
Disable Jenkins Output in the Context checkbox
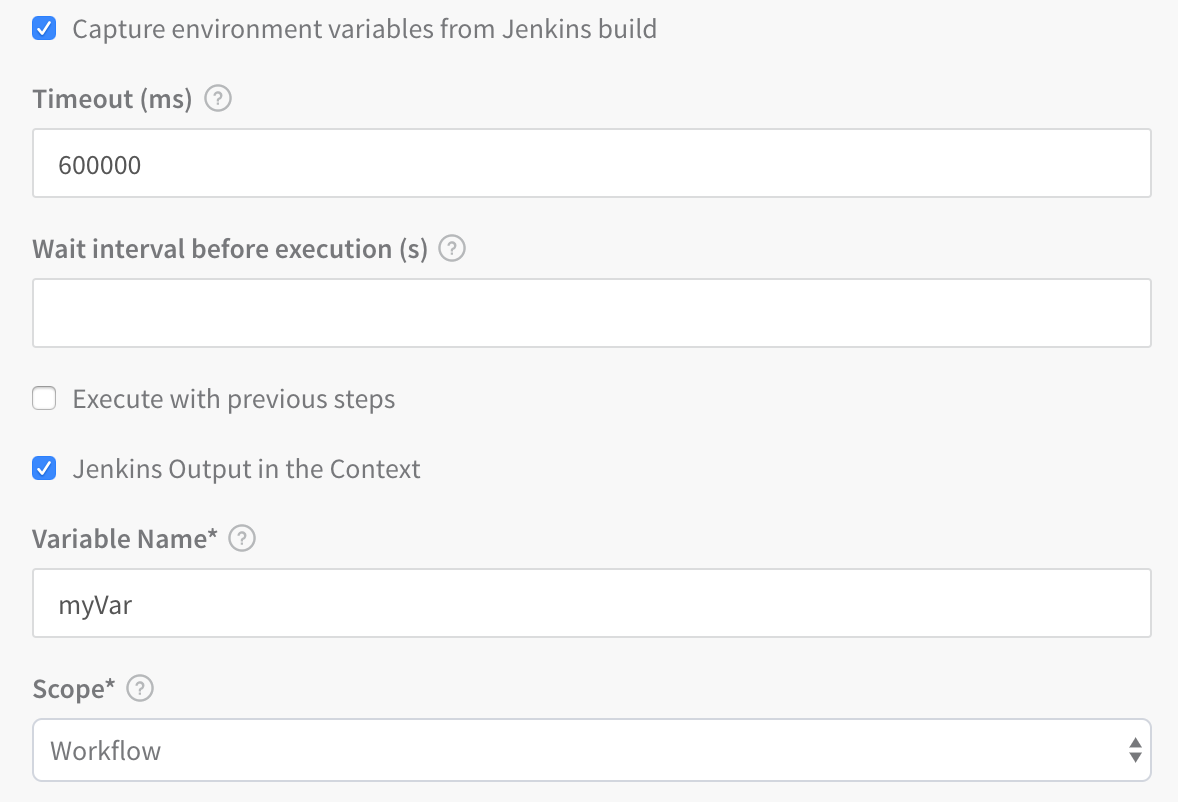44,469
